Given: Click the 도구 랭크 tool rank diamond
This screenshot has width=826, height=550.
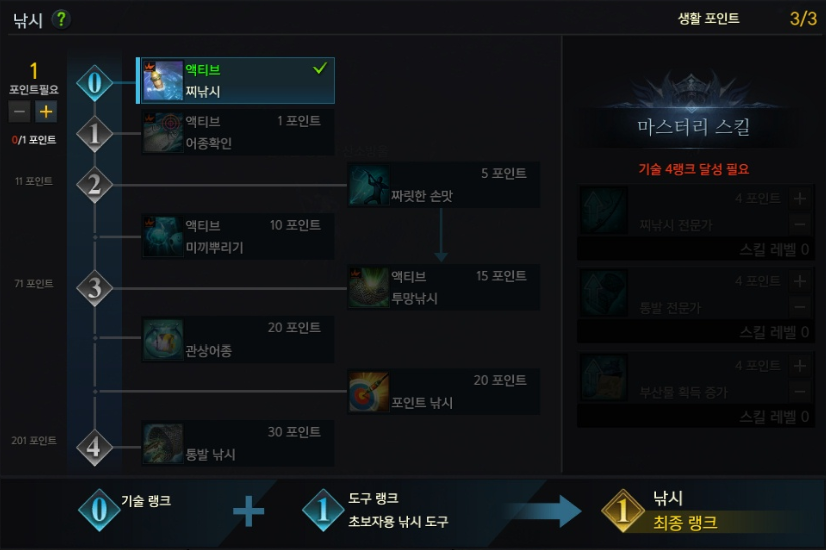Looking at the screenshot, I should pos(323,510).
